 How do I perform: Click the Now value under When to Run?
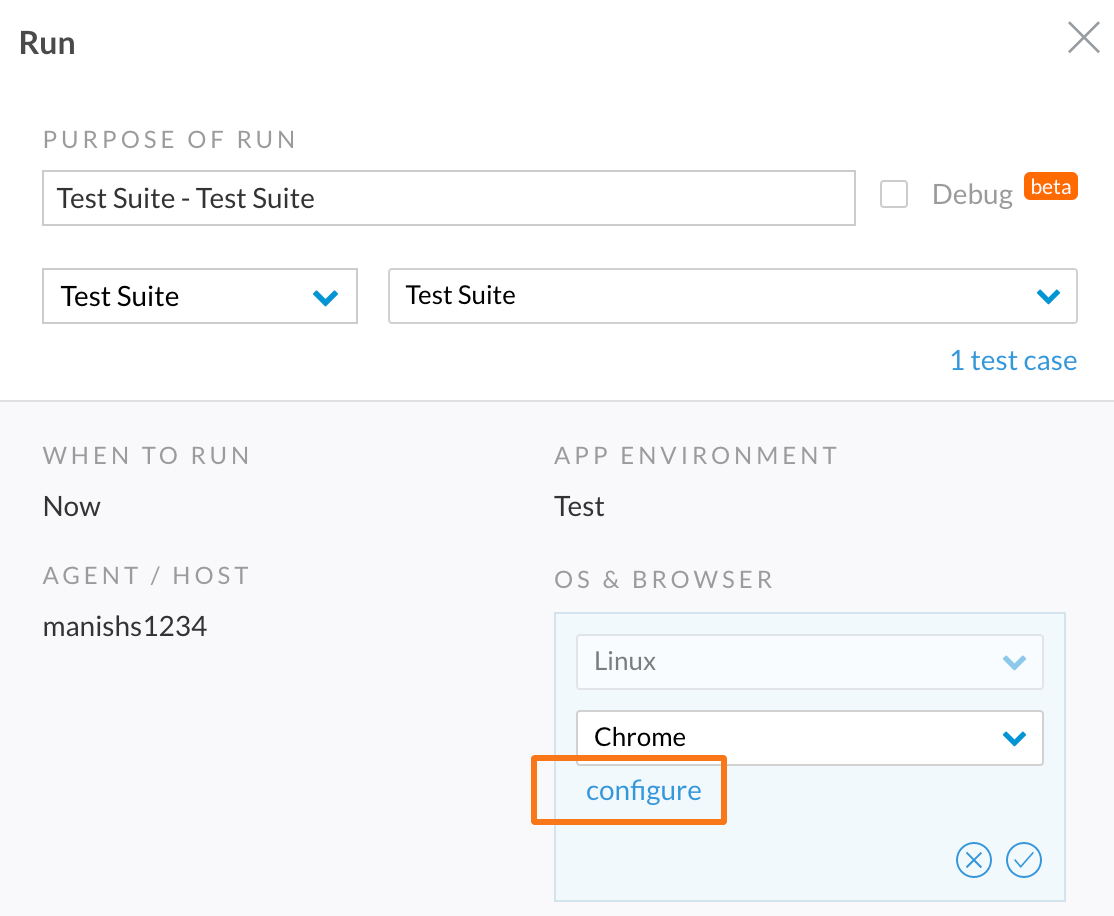coord(72,507)
